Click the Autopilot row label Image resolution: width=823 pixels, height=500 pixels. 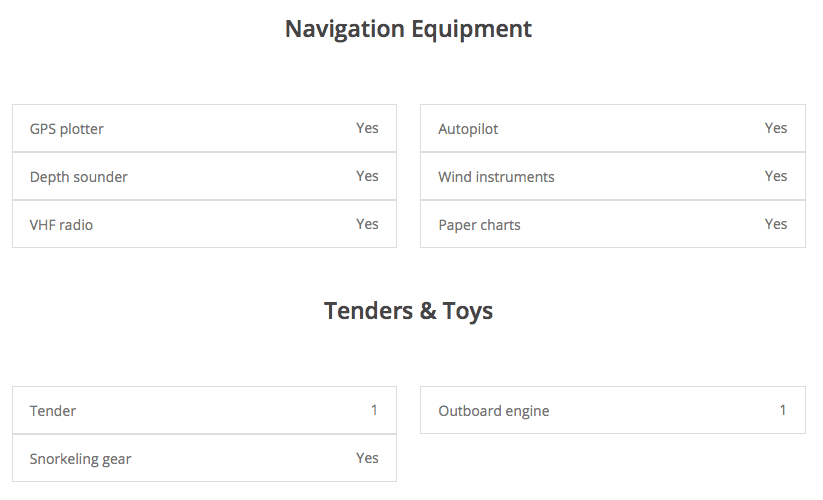tap(468, 129)
